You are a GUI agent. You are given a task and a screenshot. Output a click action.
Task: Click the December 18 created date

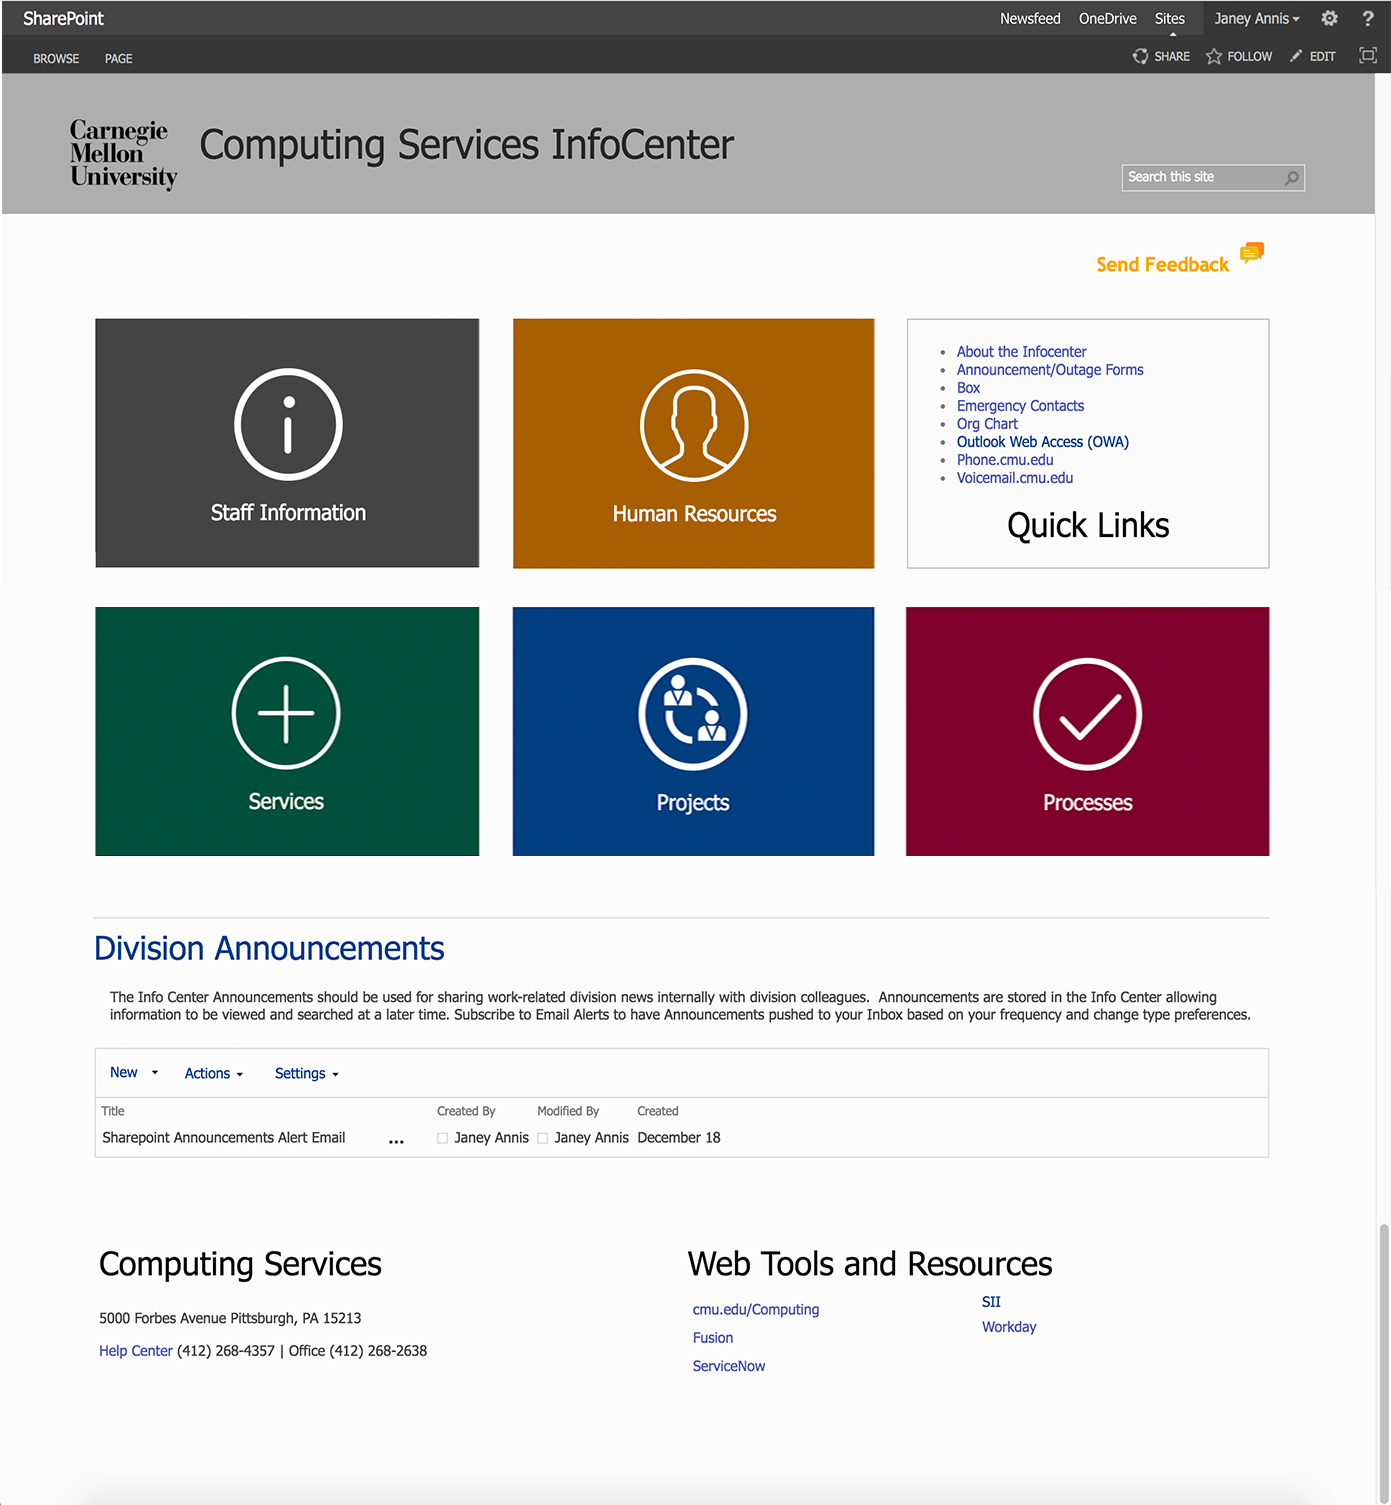pos(679,1137)
